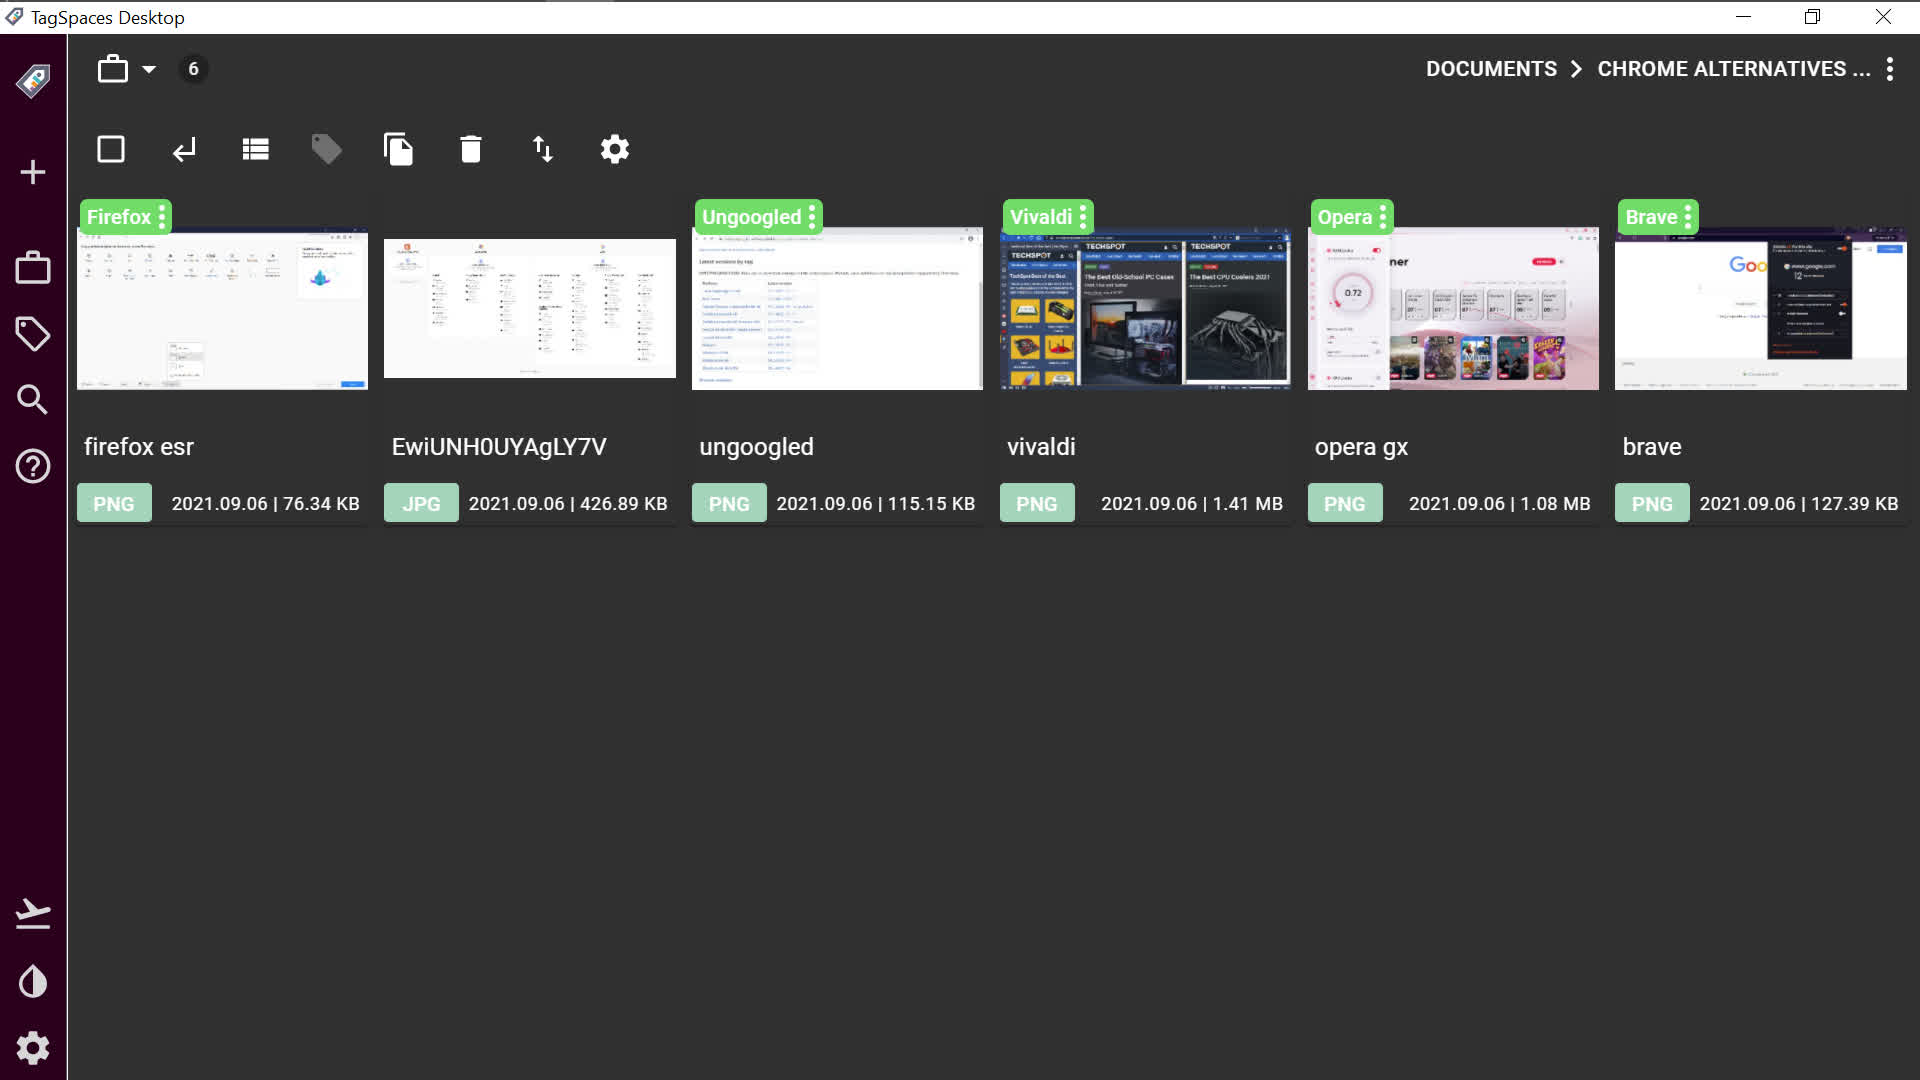Select the opera gx screenshot thumbnail
Screen dimensions: 1920x1080
(1452, 310)
